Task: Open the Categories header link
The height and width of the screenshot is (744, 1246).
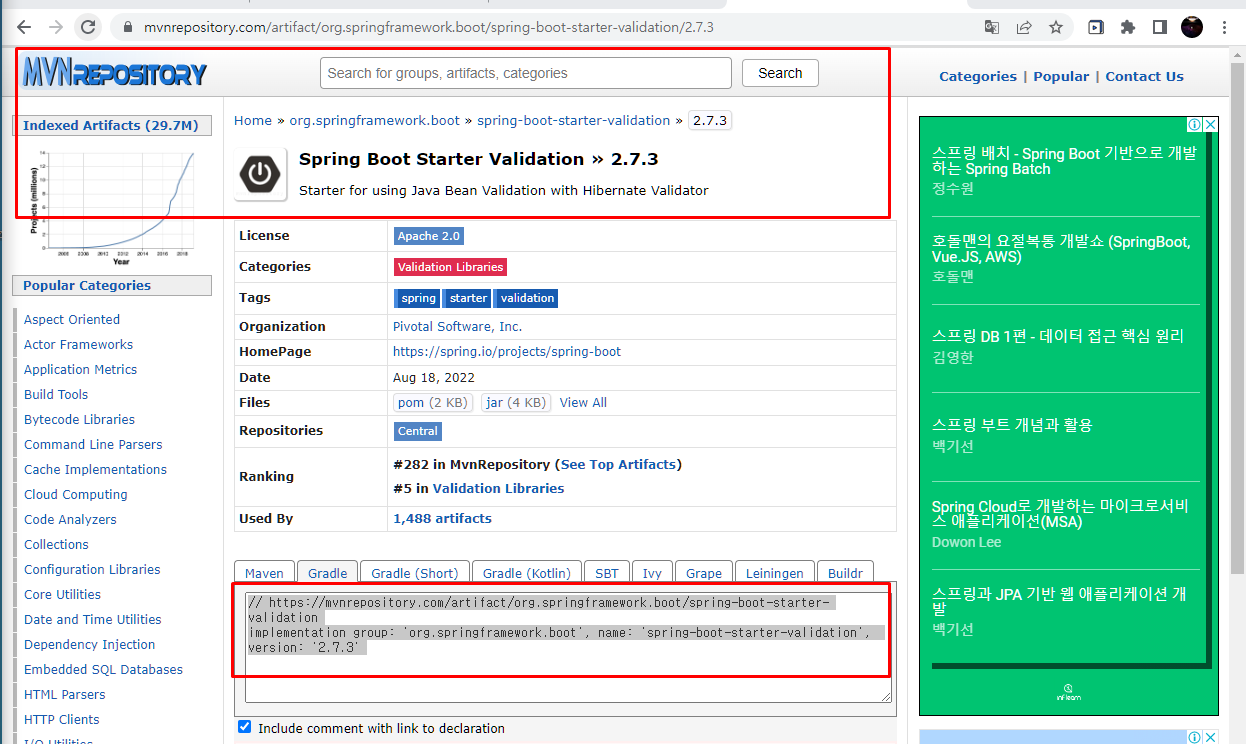Action: 978,76
